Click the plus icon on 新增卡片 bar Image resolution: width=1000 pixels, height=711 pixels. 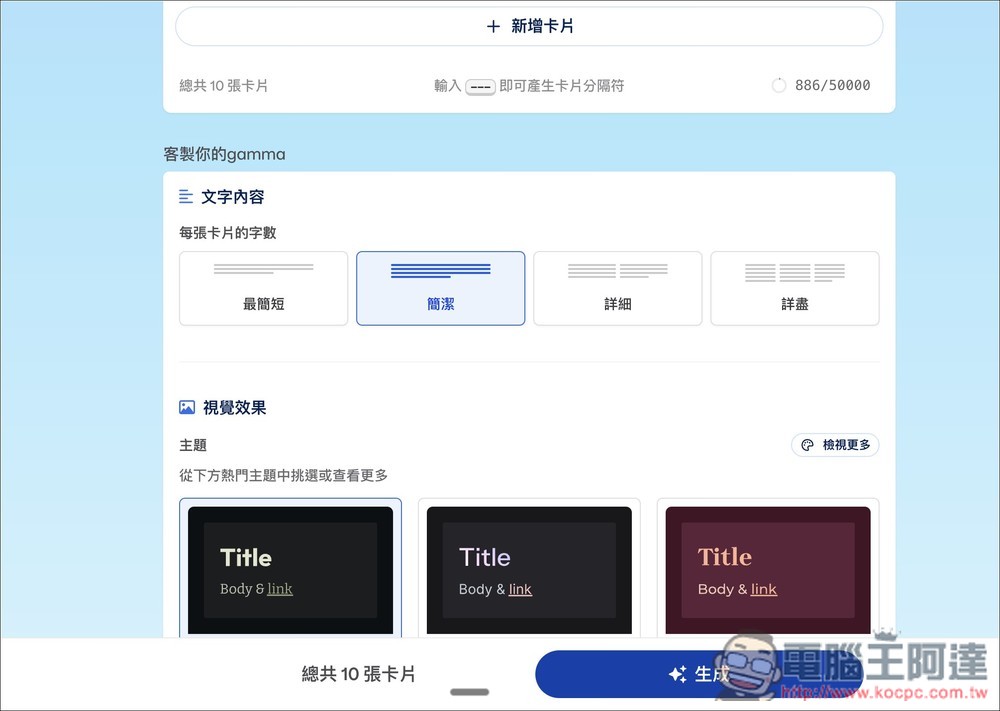tap(492, 26)
